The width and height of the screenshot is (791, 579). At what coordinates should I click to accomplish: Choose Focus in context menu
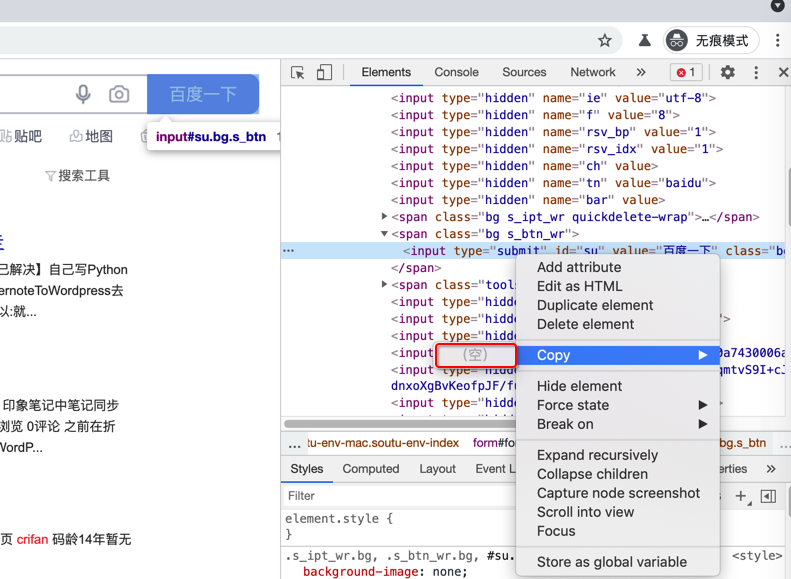click(618, 532)
